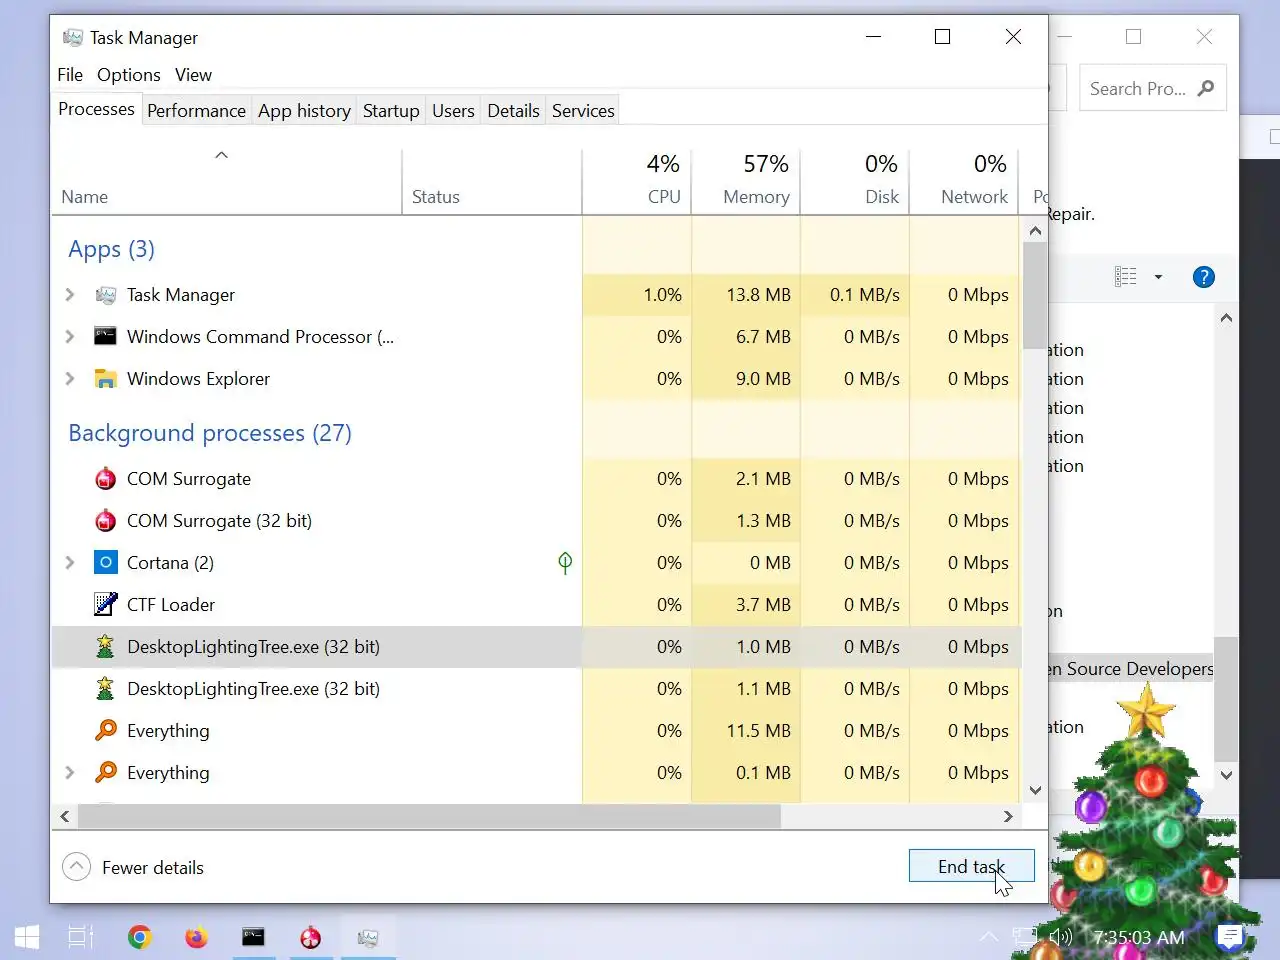The width and height of the screenshot is (1280, 960).
Task: Switch to the Details tab
Action: pyautogui.click(x=513, y=111)
